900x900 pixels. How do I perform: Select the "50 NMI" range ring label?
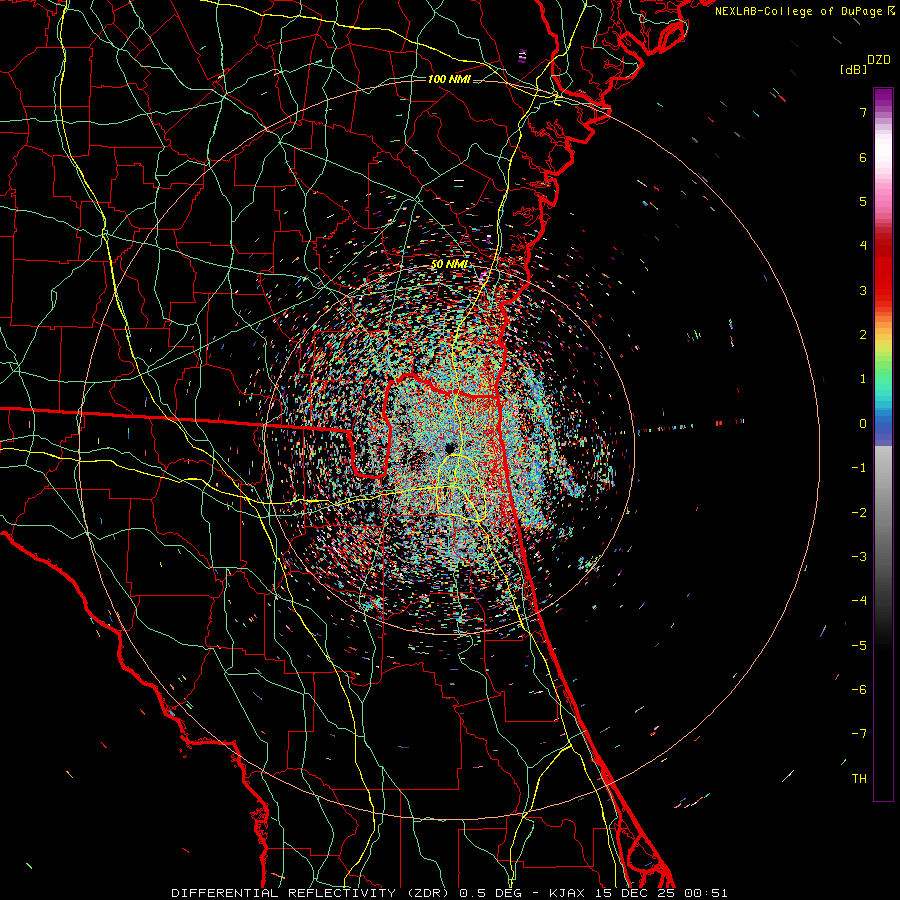(449, 264)
